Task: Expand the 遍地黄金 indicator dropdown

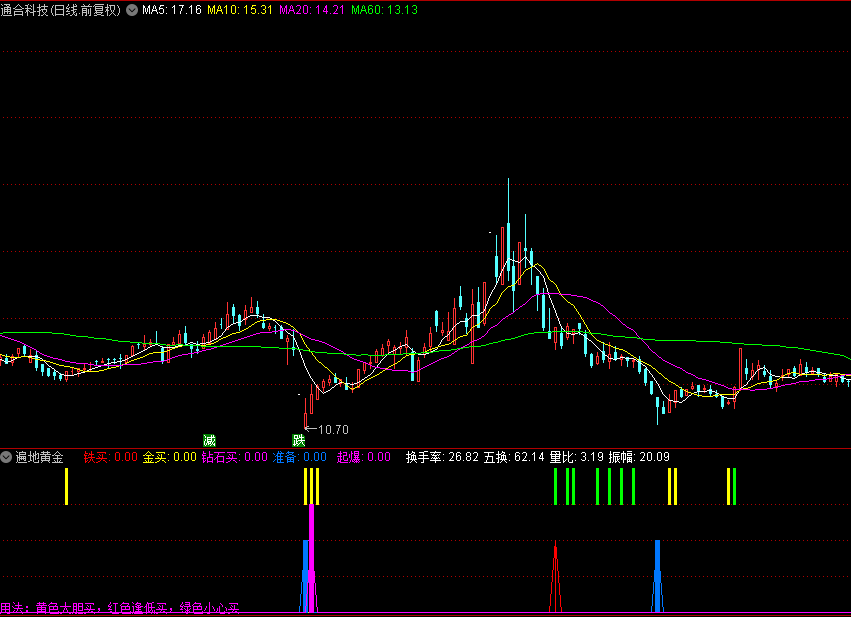Action: [x=6, y=457]
